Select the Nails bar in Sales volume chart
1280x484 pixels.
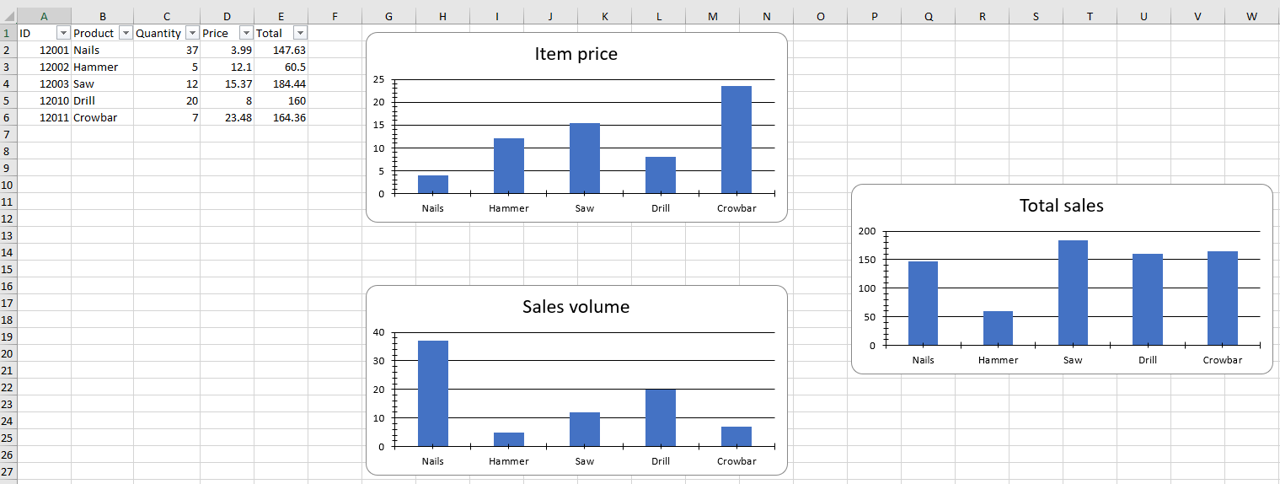click(432, 393)
